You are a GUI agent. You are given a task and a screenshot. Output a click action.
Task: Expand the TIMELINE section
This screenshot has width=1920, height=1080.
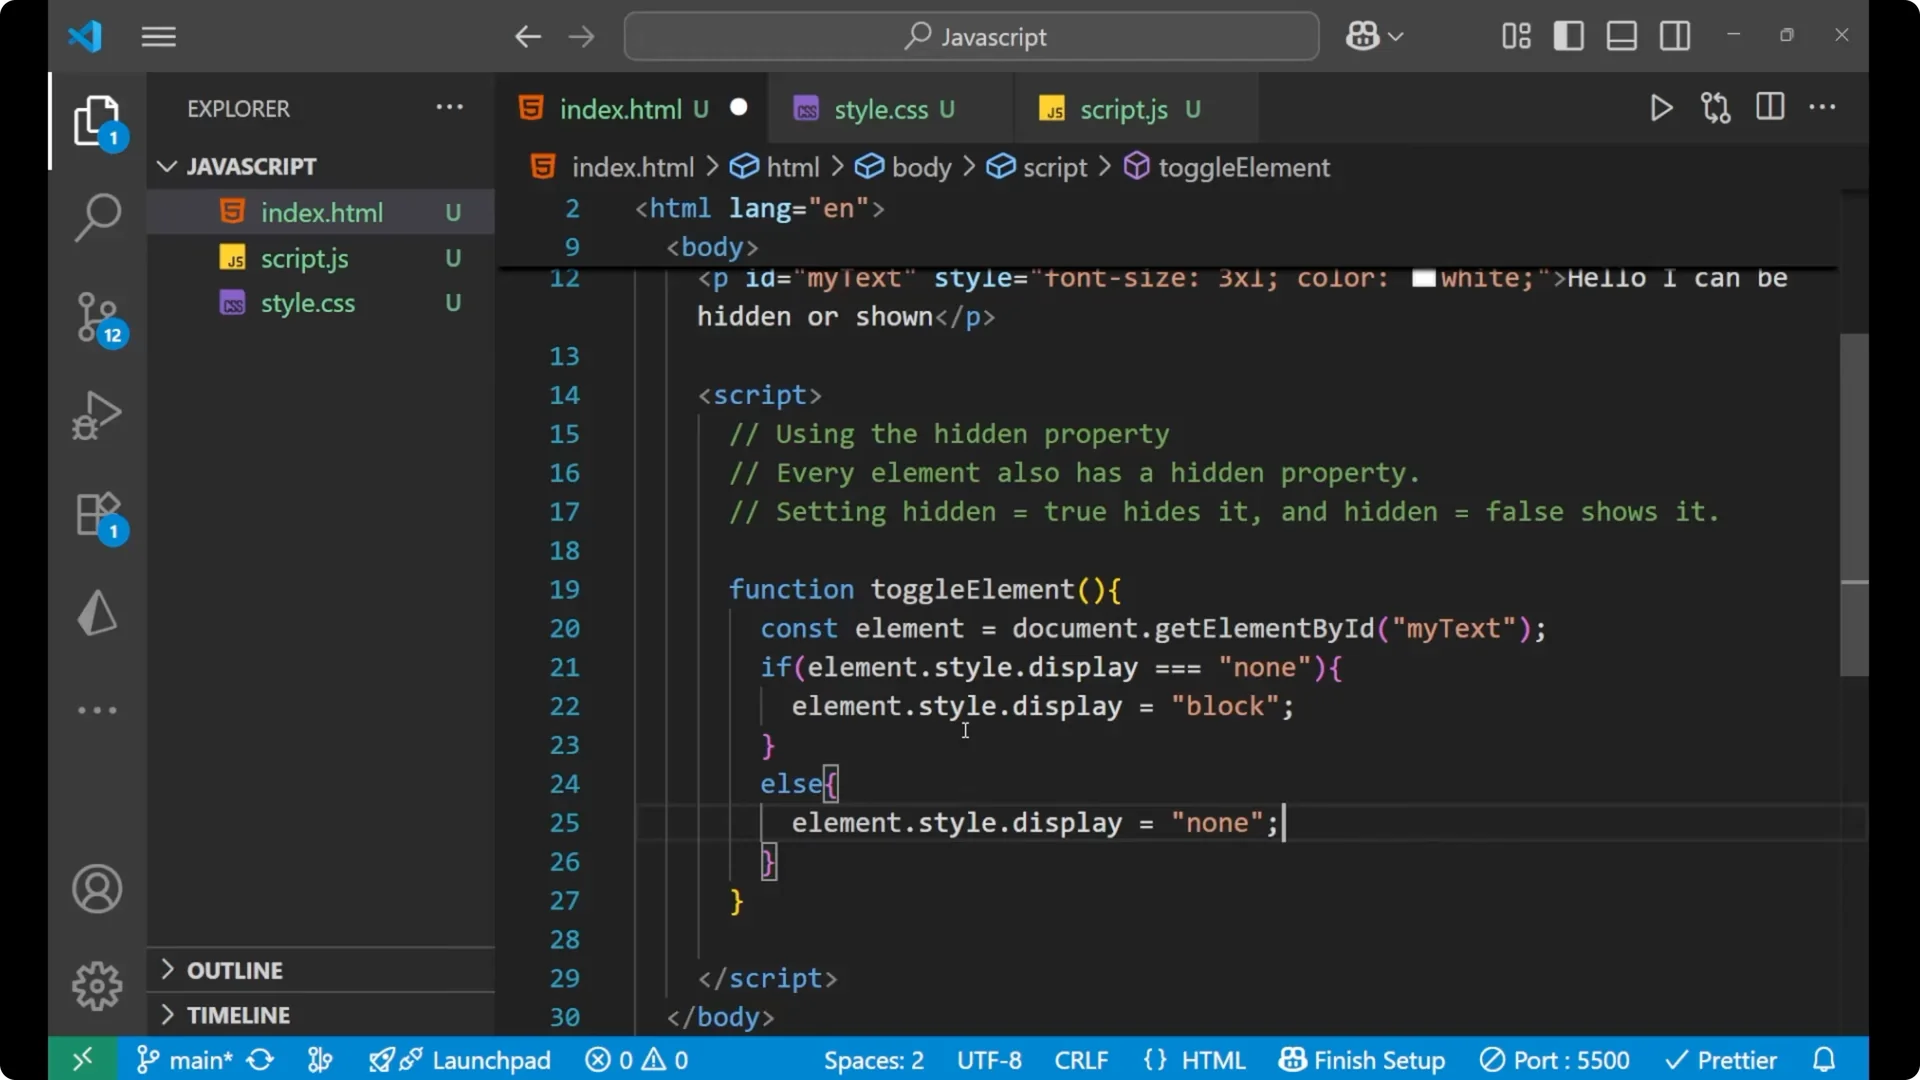[x=237, y=1015]
